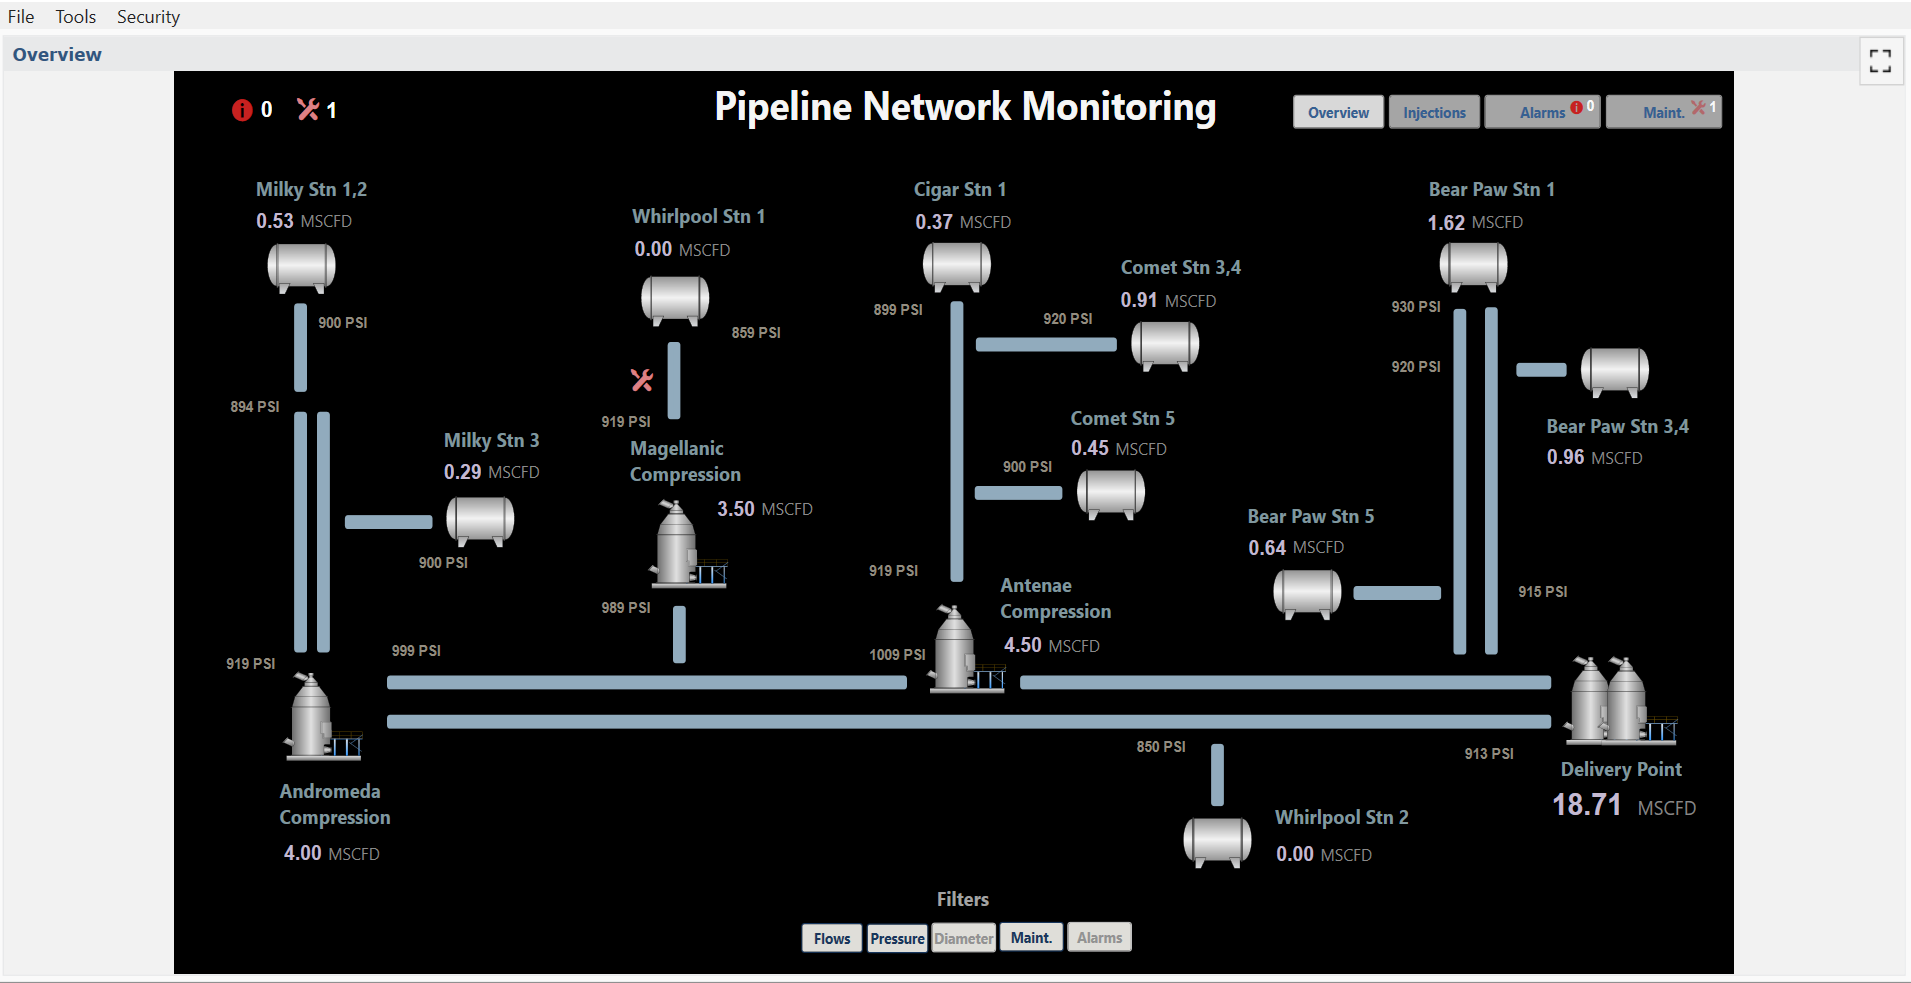1911x983 pixels.
Task: Toggle the Flows filter
Action: pos(831,937)
